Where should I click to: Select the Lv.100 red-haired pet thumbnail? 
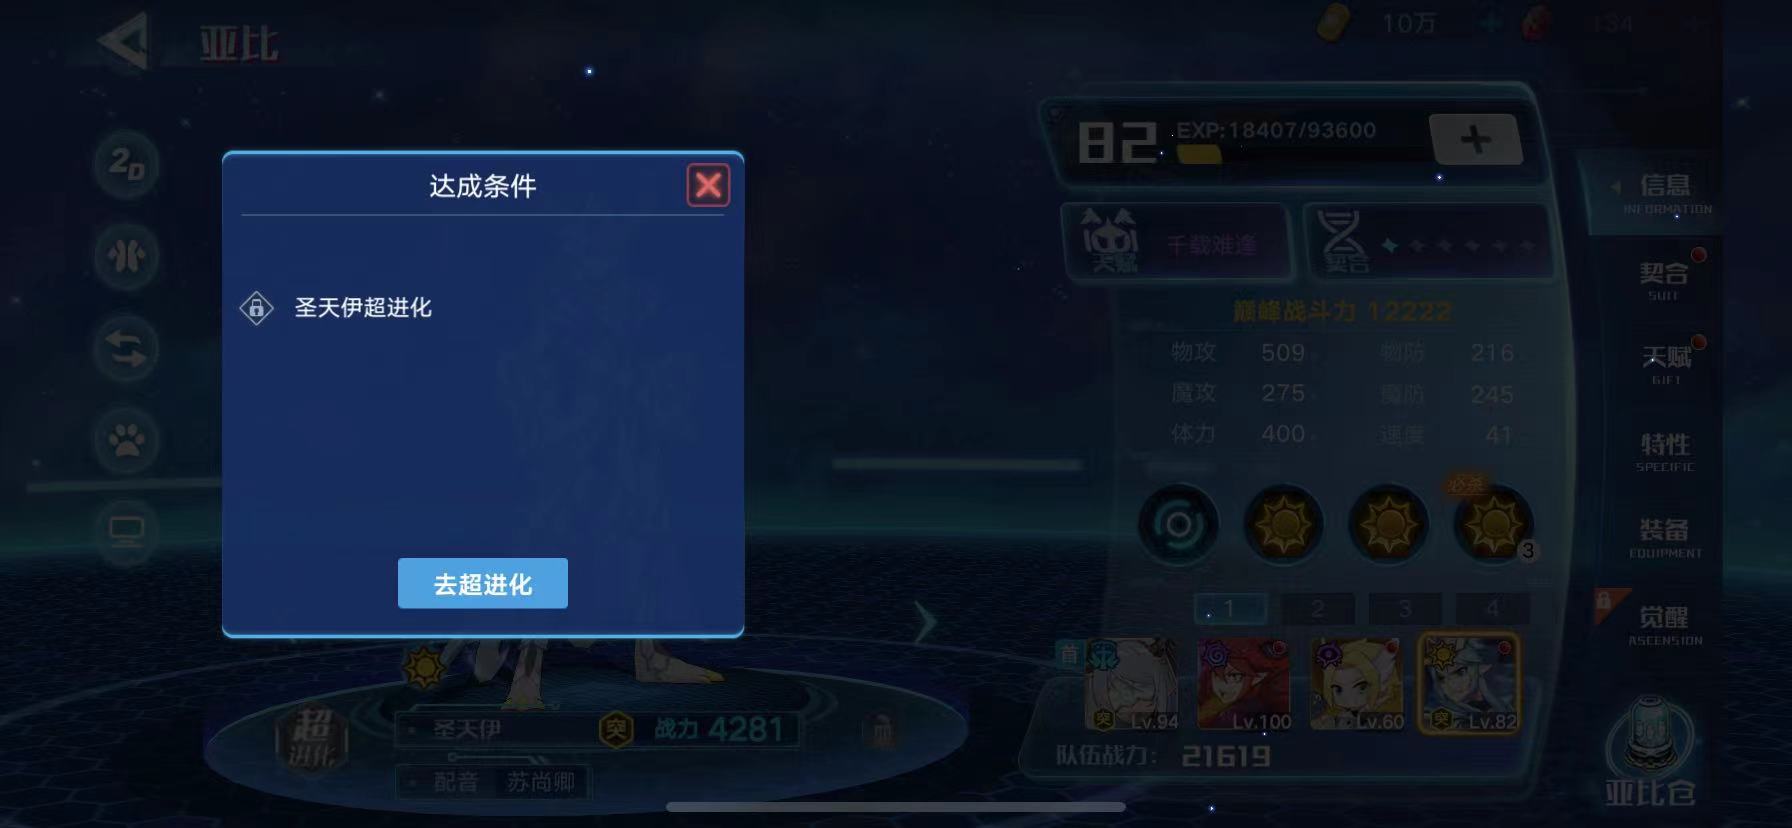1244,684
